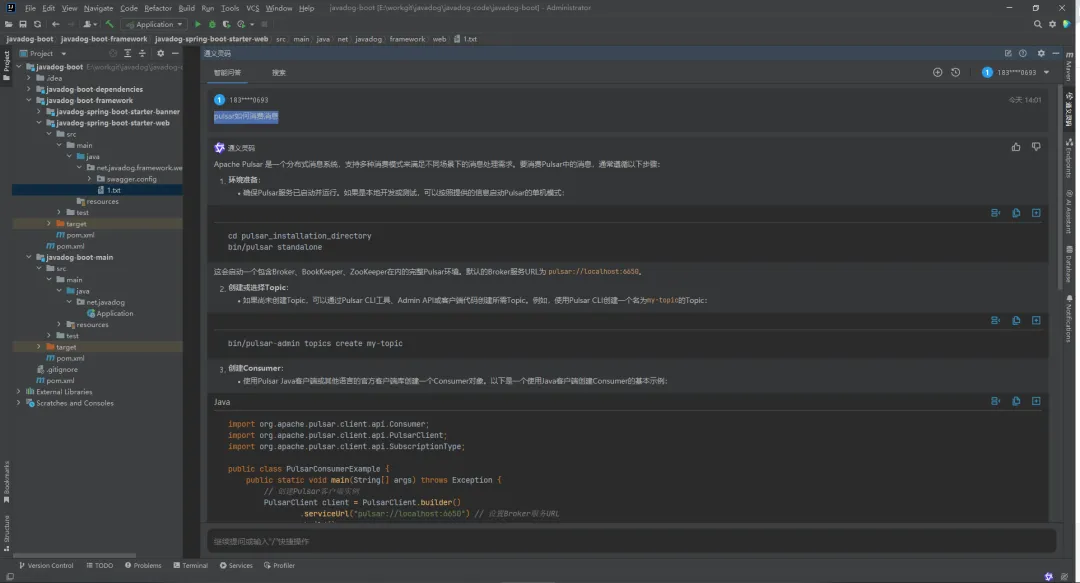Expand all in Project panel
Screen dimensions: 1080x583
(x=127, y=53)
